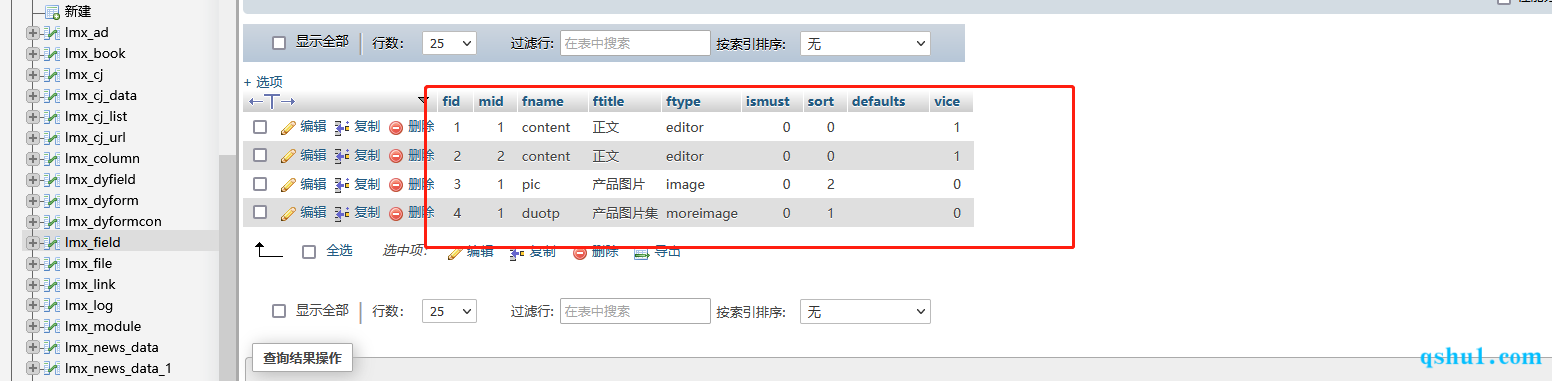Select lmx_dyfield in the table tree
This screenshot has width=1552, height=381.
[100, 180]
